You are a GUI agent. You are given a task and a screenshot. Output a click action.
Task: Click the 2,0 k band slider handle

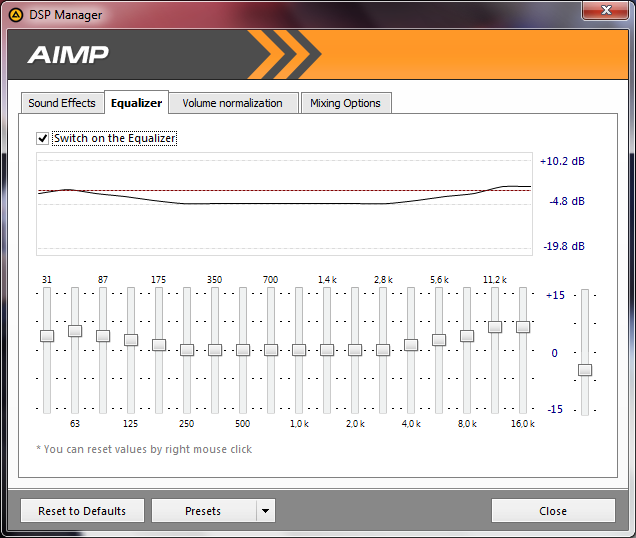click(x=355, y=350)
